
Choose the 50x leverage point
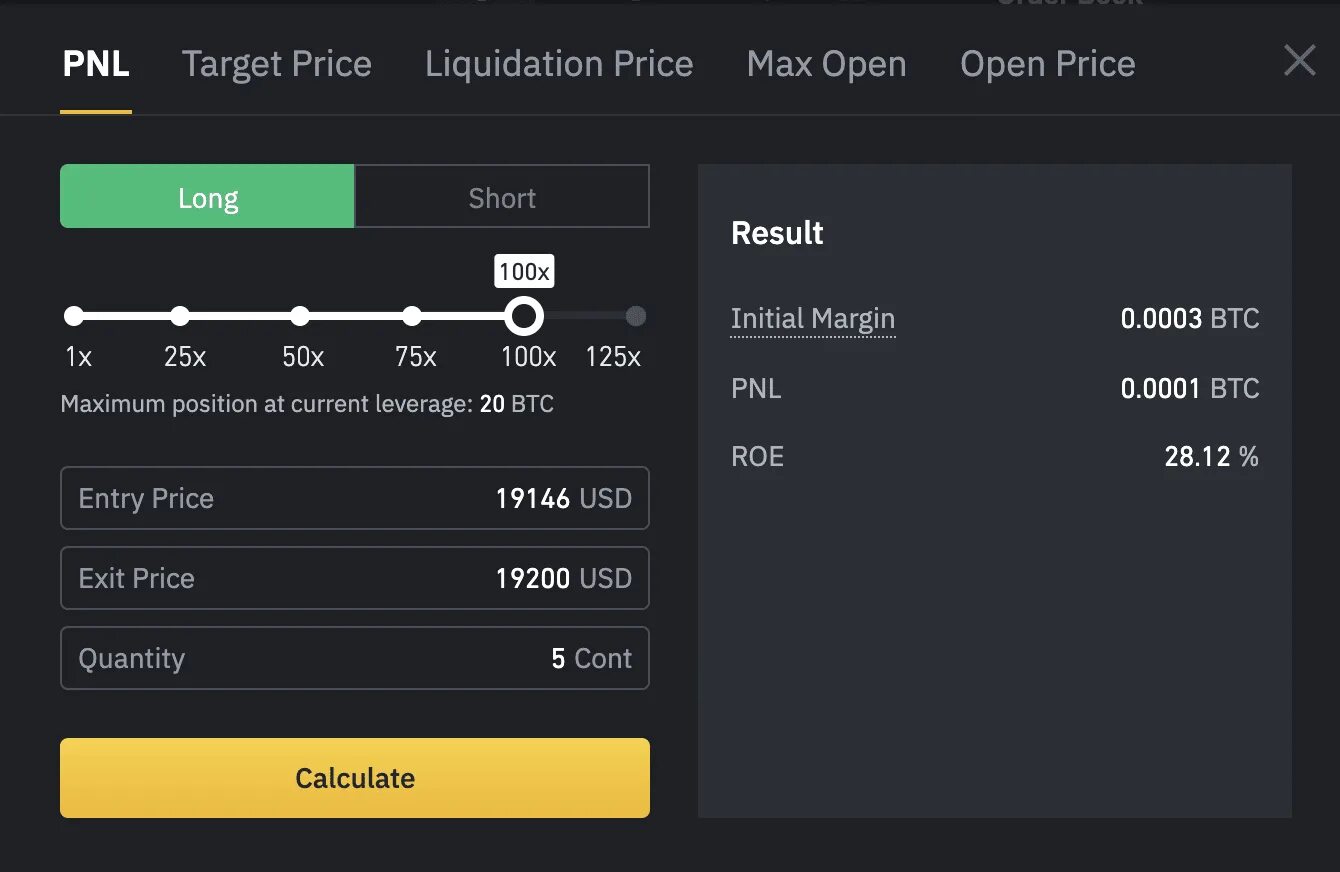[x=300, y=316]
